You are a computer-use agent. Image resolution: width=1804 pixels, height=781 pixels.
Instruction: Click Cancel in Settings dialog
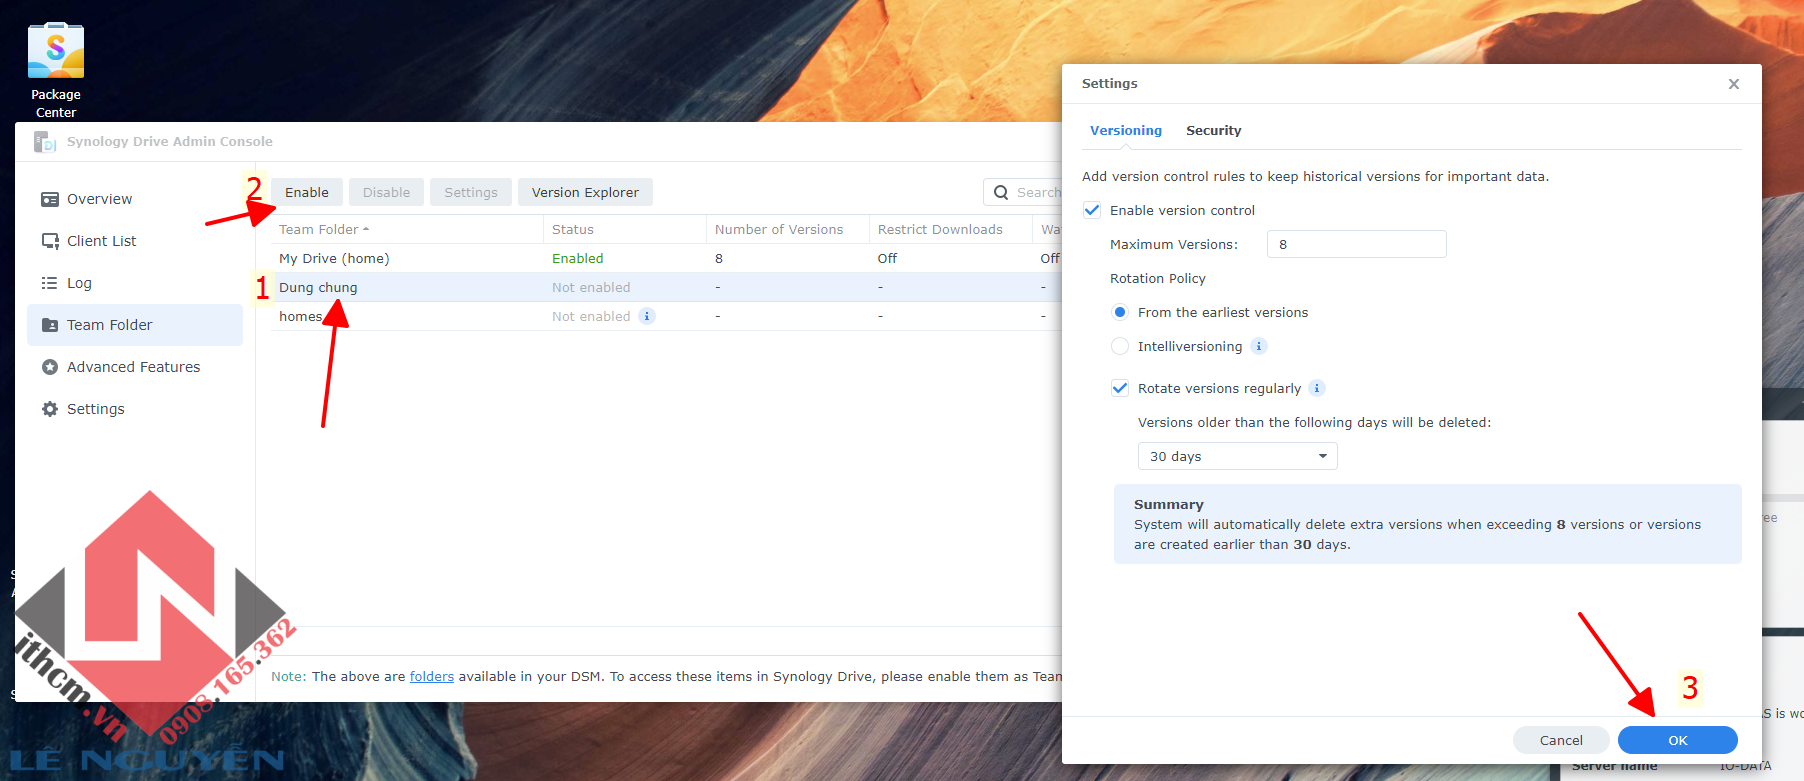[x=1561, y=740]
